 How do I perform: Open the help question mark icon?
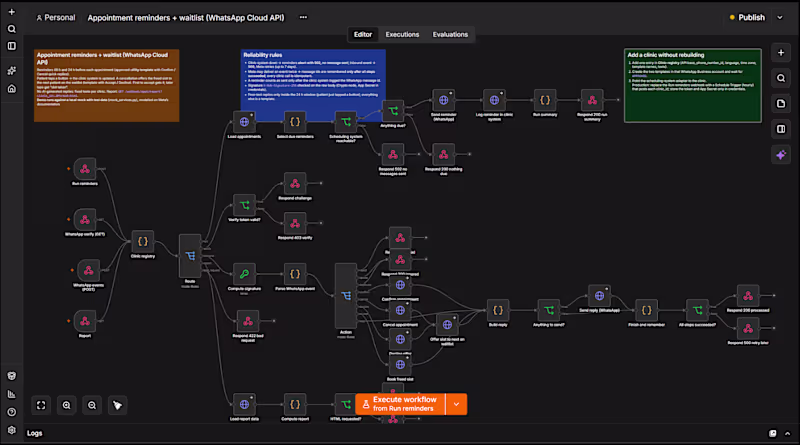[12, 412]
